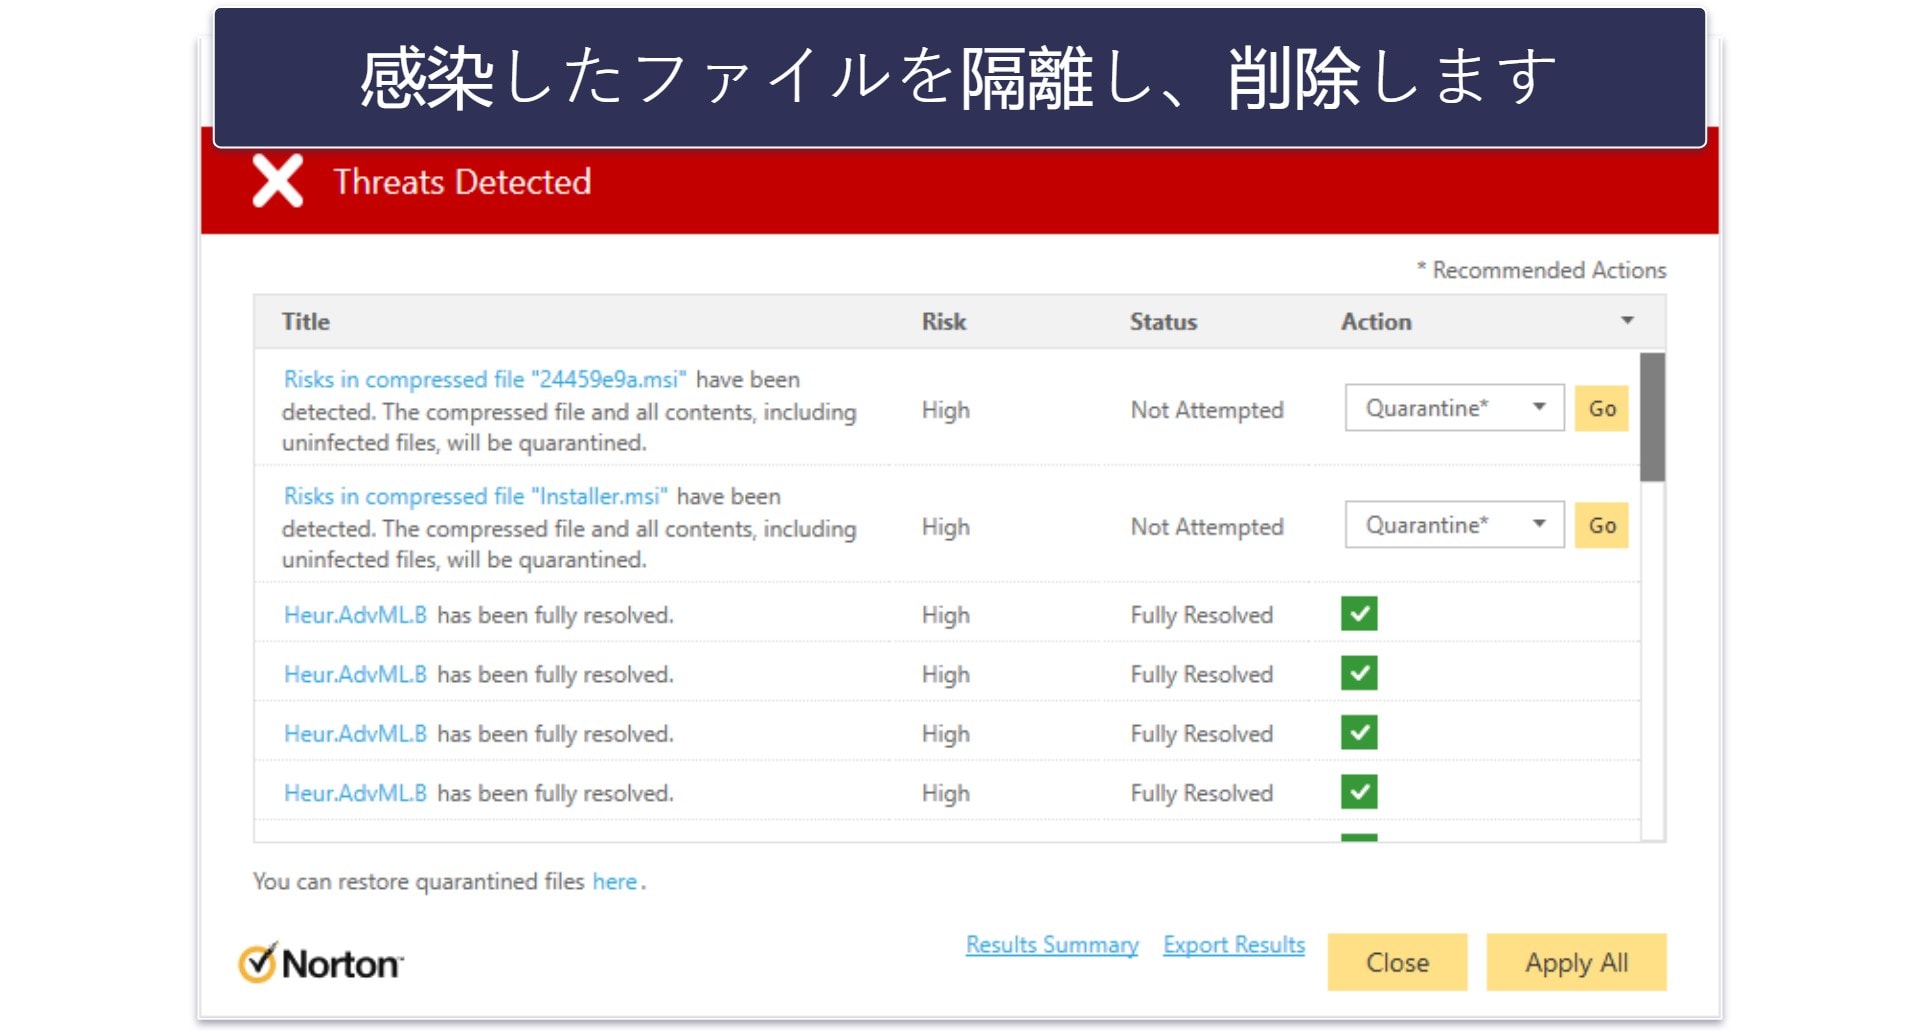Open Quarantine dropdown for 24459e9a.msi
Image resolution: width=1919 pixels, height=1031 pixels.
pos(1454,408)
